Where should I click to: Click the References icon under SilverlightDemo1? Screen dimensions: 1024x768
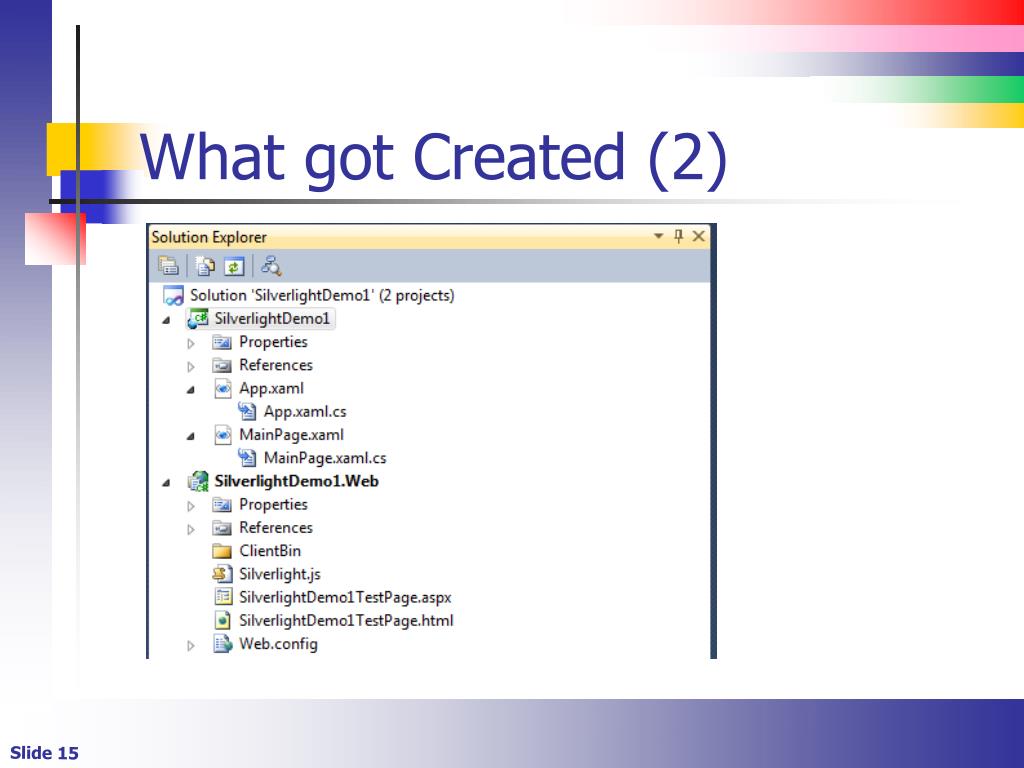click(222, 366)
